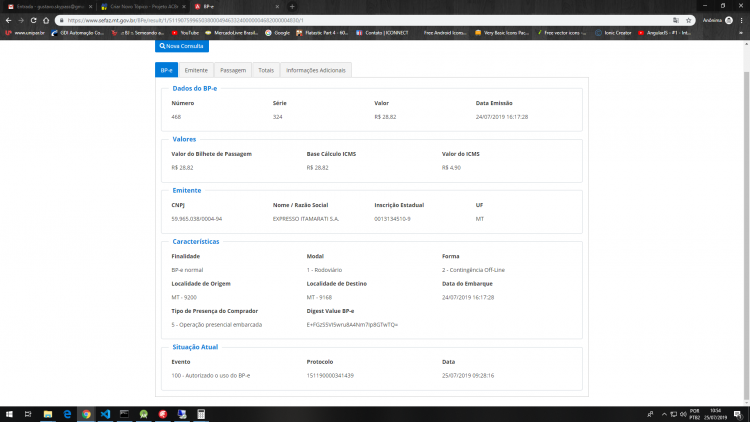Click the protocolo number 151190000341439
This screenshot has width=750, height=422.
[x=330, y=376]
